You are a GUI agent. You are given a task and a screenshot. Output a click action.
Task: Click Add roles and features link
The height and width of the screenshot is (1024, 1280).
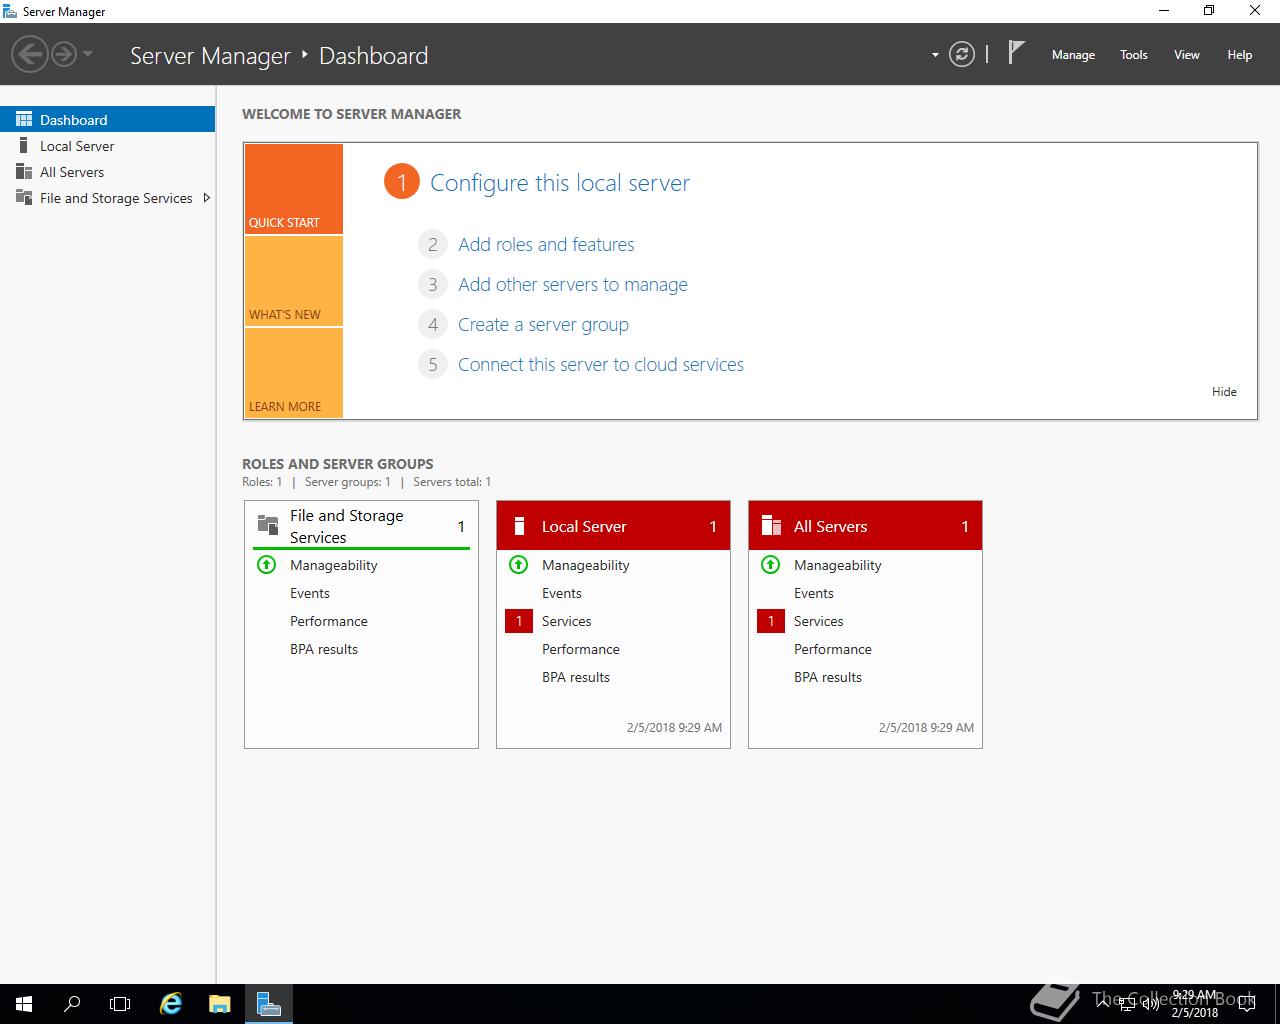(546, 245)
